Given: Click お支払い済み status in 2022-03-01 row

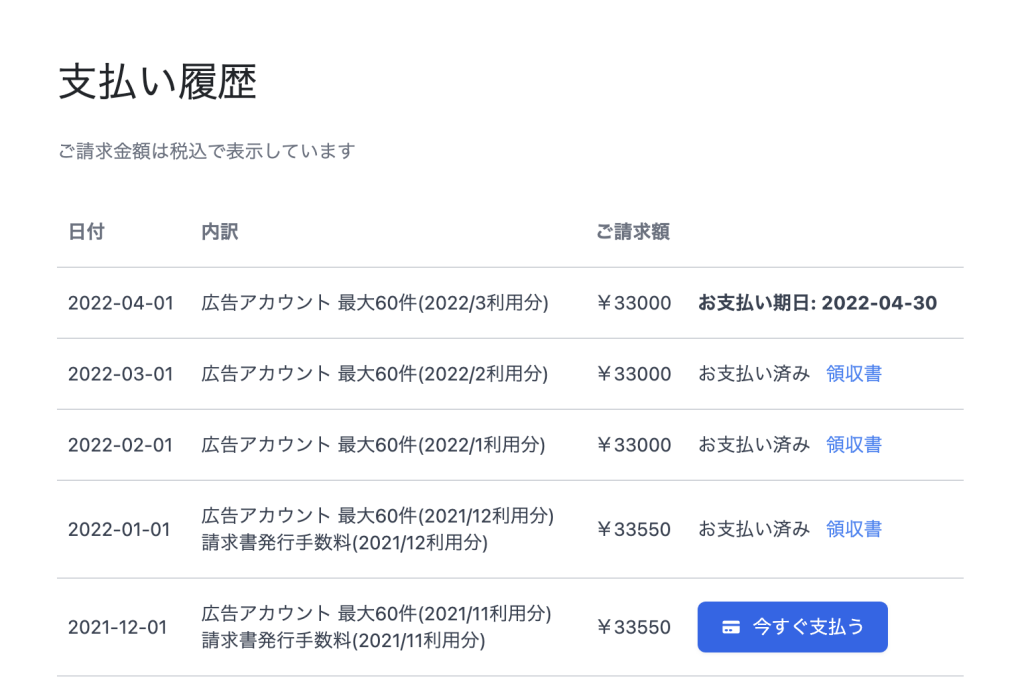Looking at the screenshot, I should click(x=754, y=373).
